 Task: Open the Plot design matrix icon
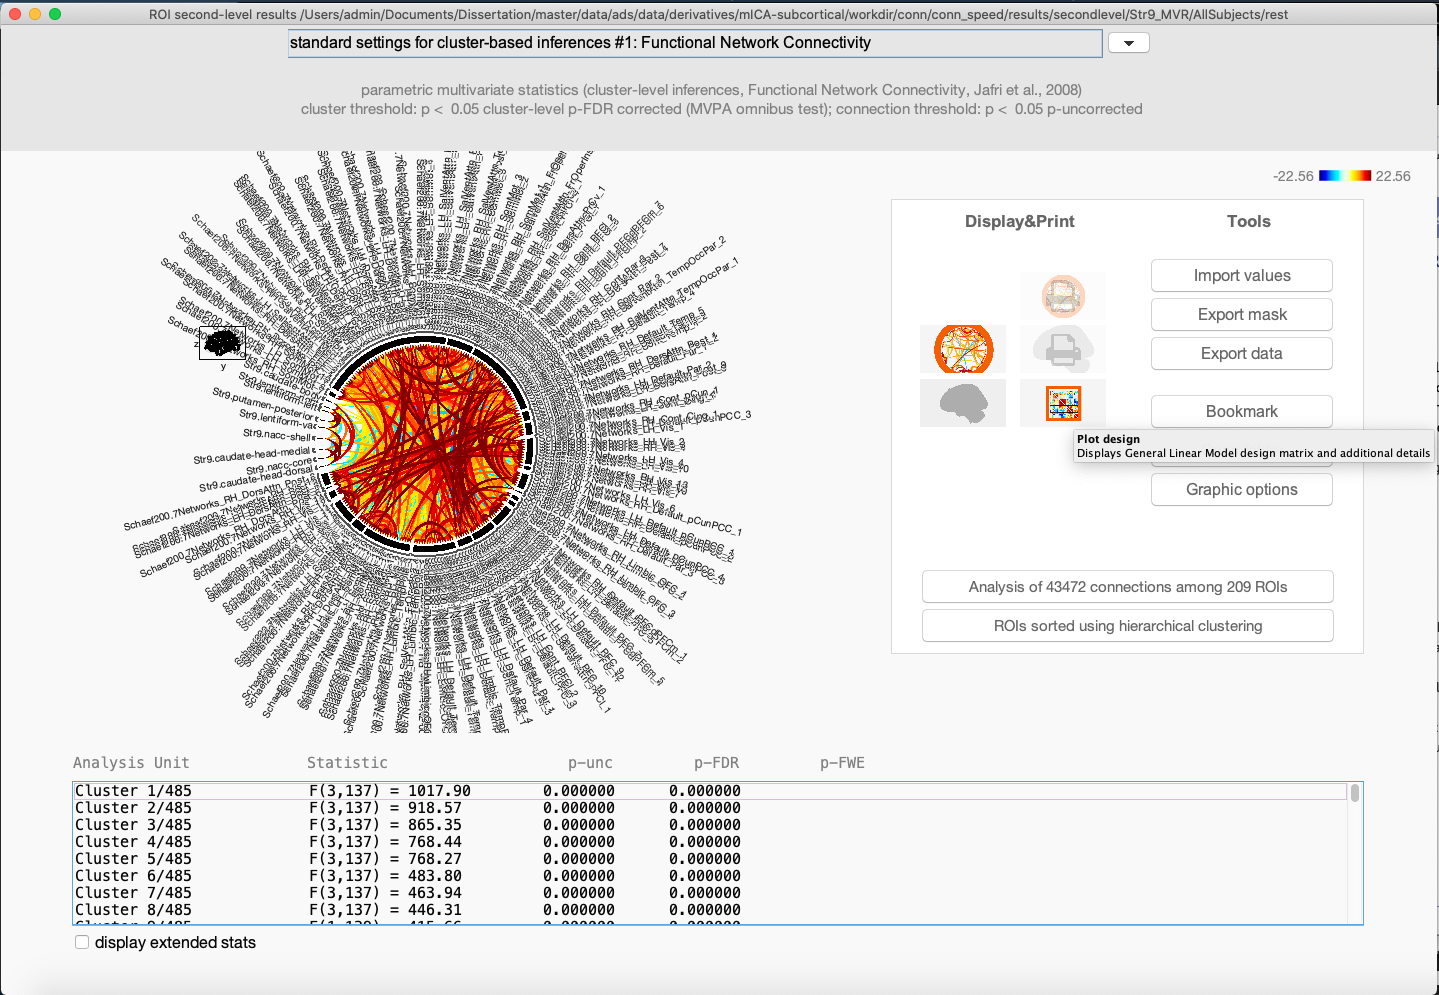pyautogui.click(x=1063, y=403)
